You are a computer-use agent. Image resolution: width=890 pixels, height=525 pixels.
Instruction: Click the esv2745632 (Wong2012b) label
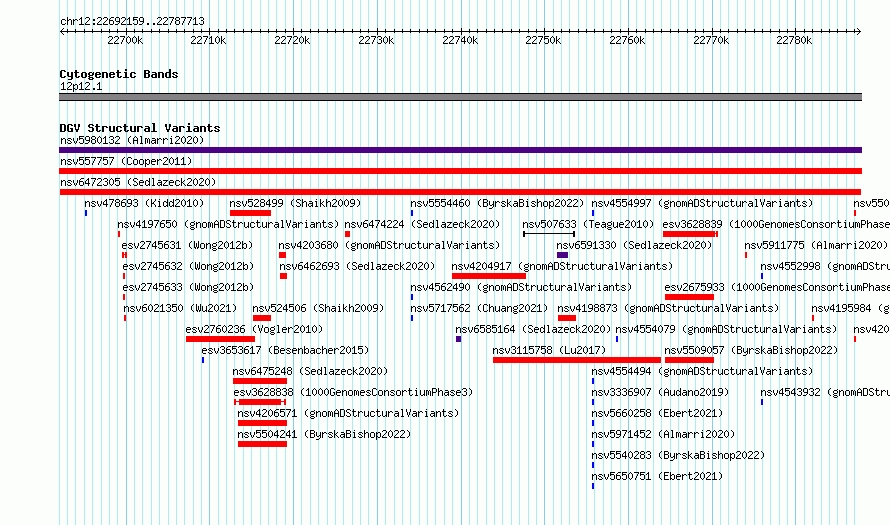(x=188, y=266)
